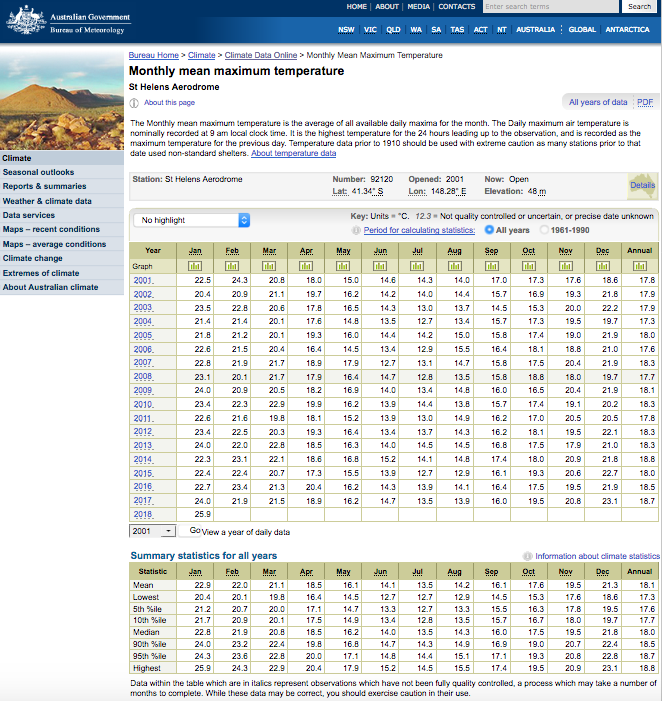Open the Annual column graph icon
This screenshot has width=662, height=701.
[x=642, y=266]
